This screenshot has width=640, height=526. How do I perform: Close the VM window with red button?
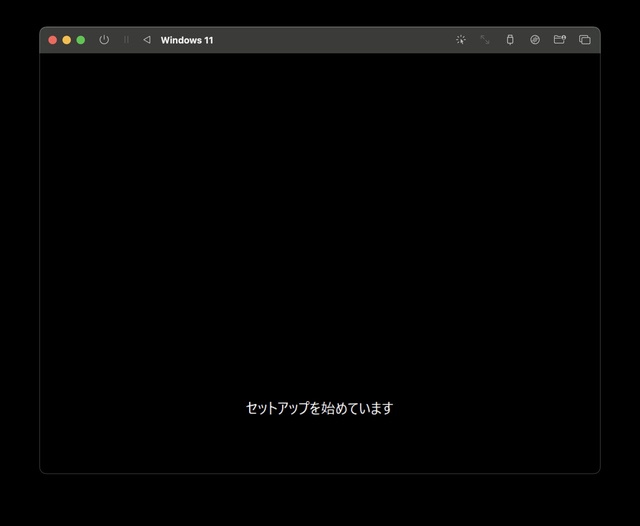pos(53,40)
